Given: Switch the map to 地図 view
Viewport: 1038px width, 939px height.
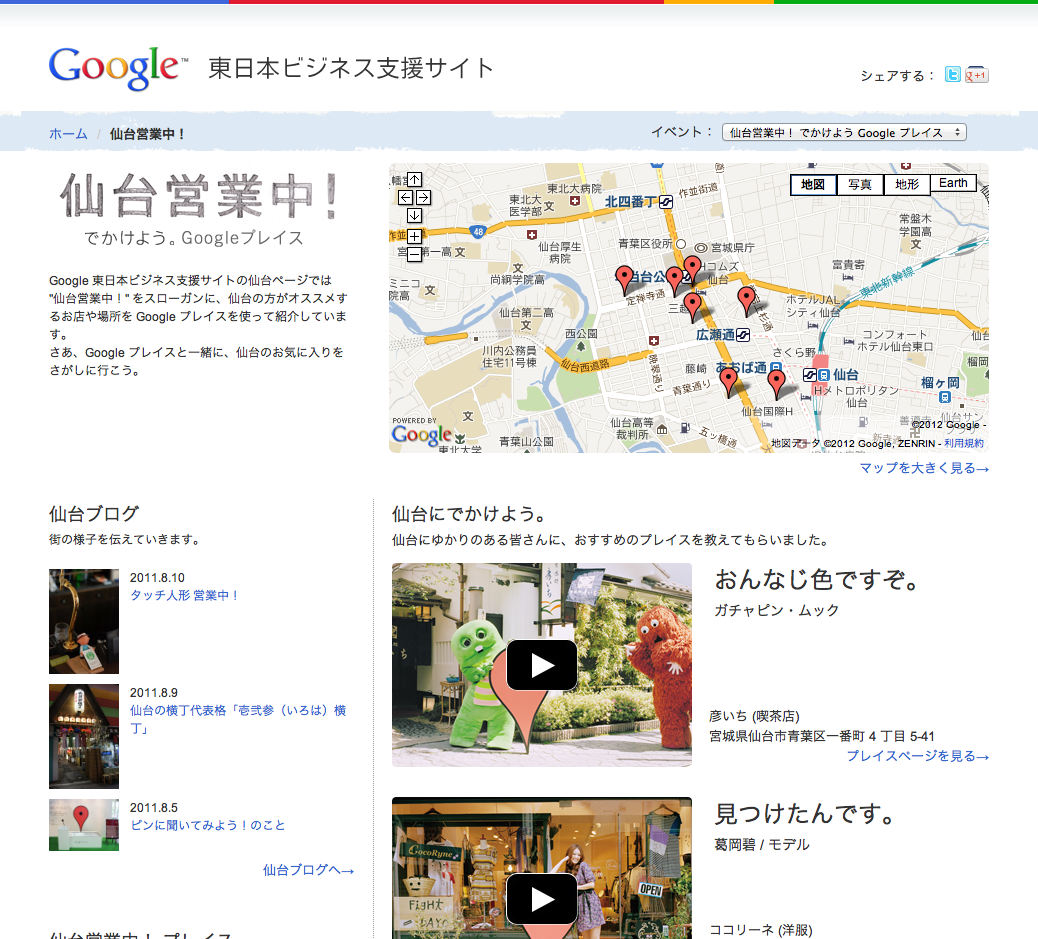Looking at the screenshot, I should pos(814,184).
